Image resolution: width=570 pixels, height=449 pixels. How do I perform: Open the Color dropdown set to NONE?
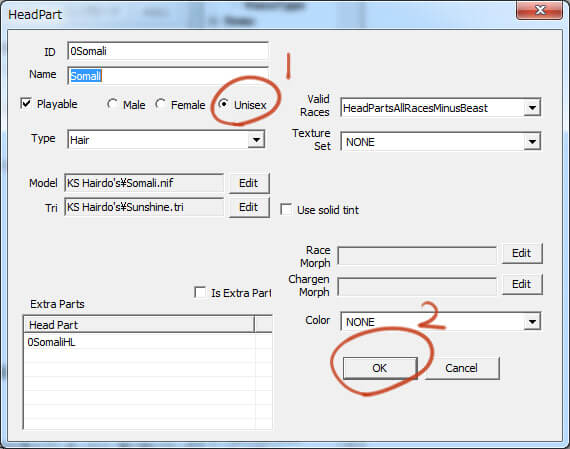coord(440,322)
